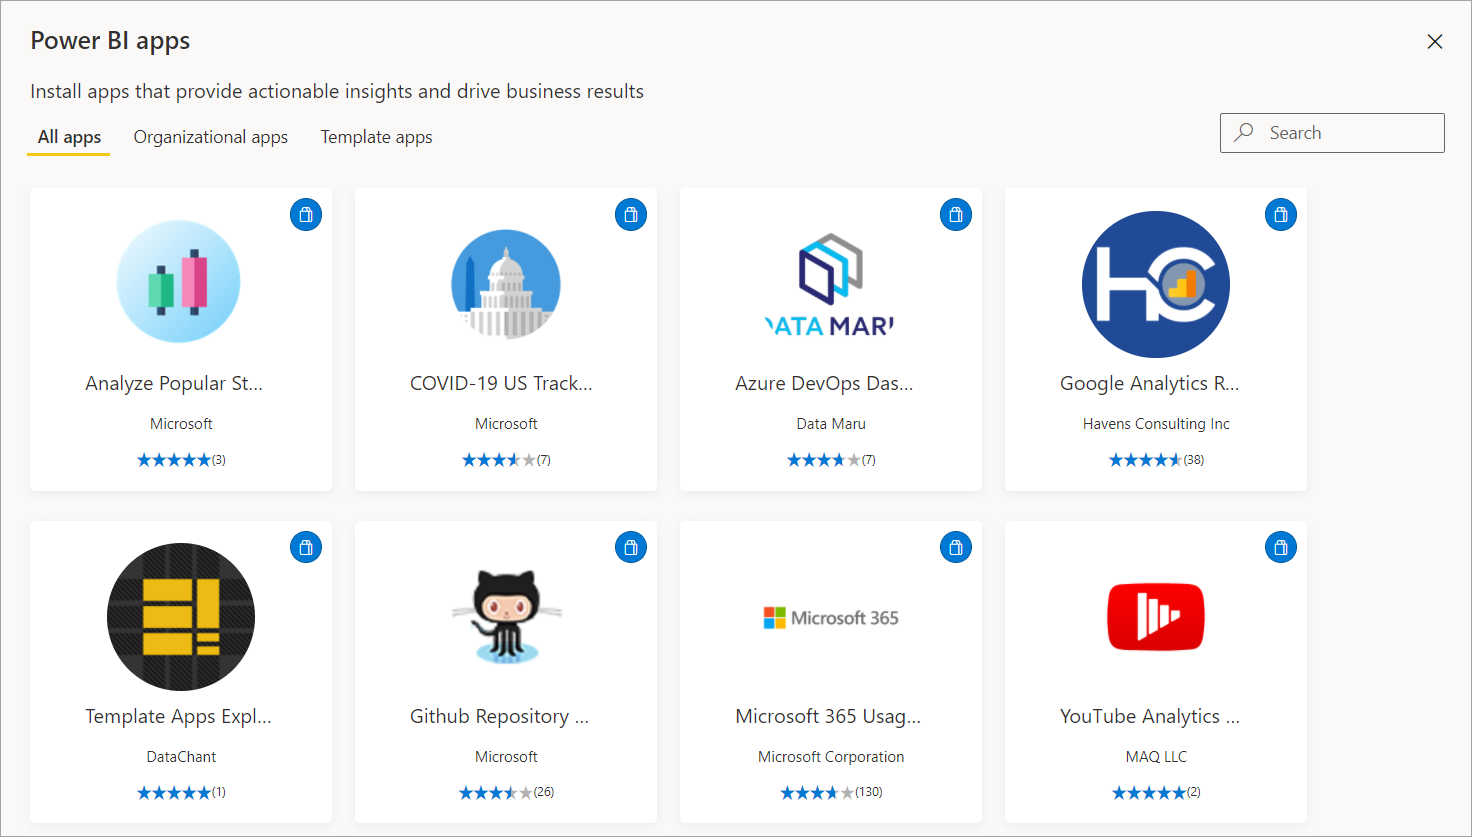Image resolution: width=1472 pixels, height=837 pixels.
Task: Click the Havens Consulting Inc publisher name
Action: pyautogui.click(x=1155, y=423)
